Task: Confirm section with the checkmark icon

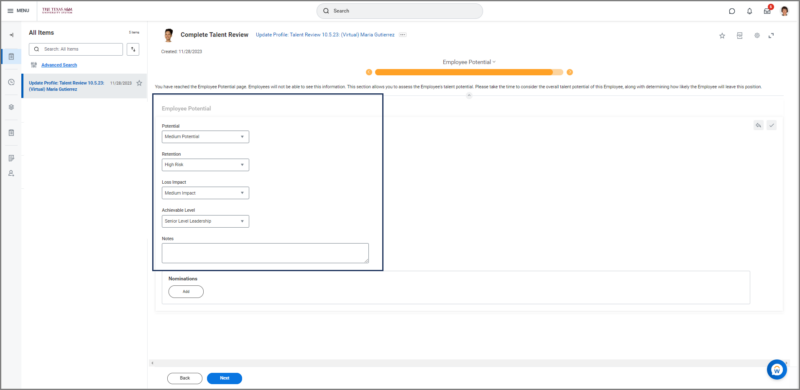Action: click(x=771, y=125)
